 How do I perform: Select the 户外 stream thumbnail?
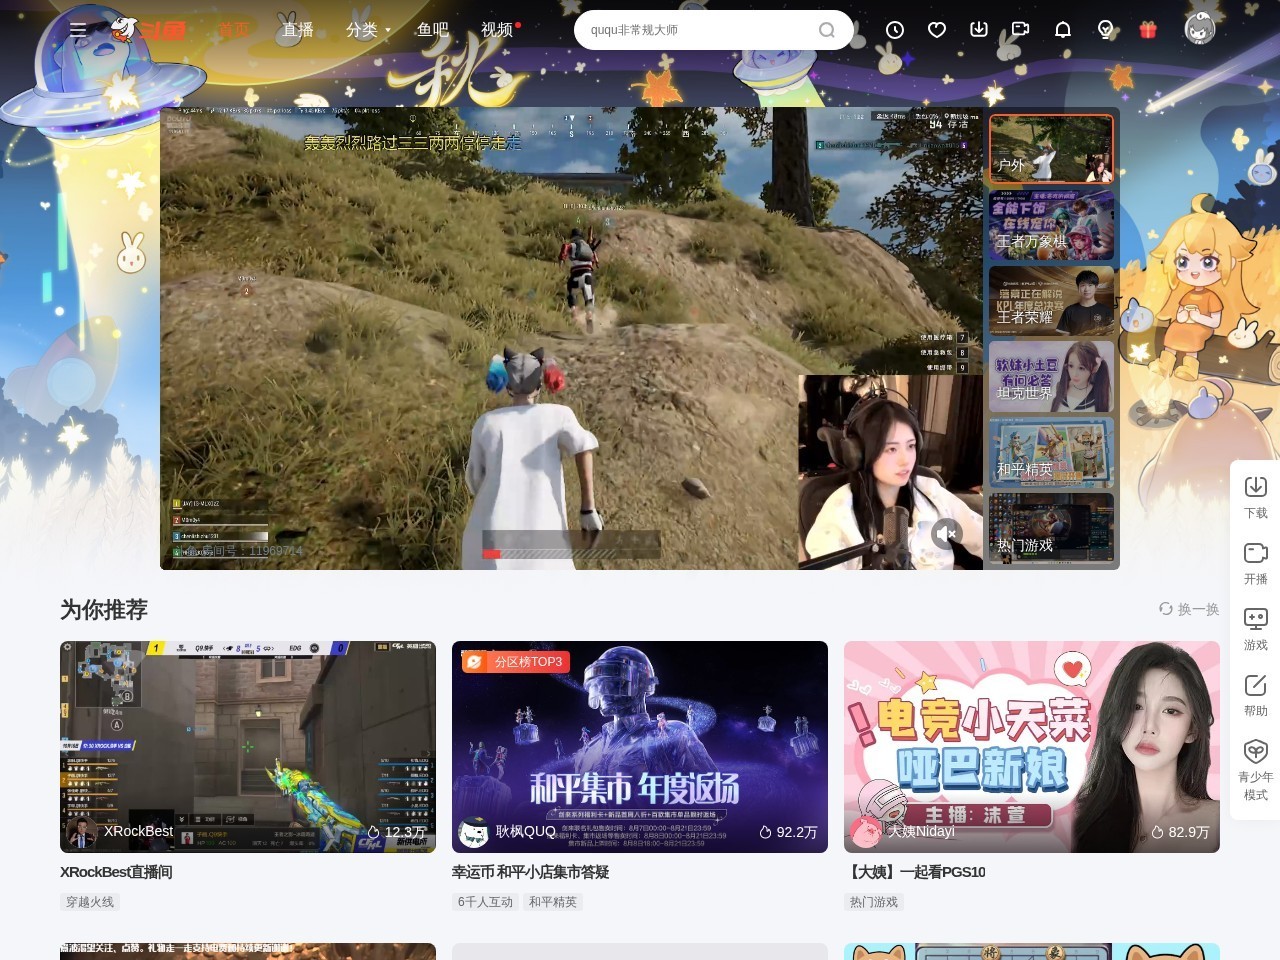1051,149
